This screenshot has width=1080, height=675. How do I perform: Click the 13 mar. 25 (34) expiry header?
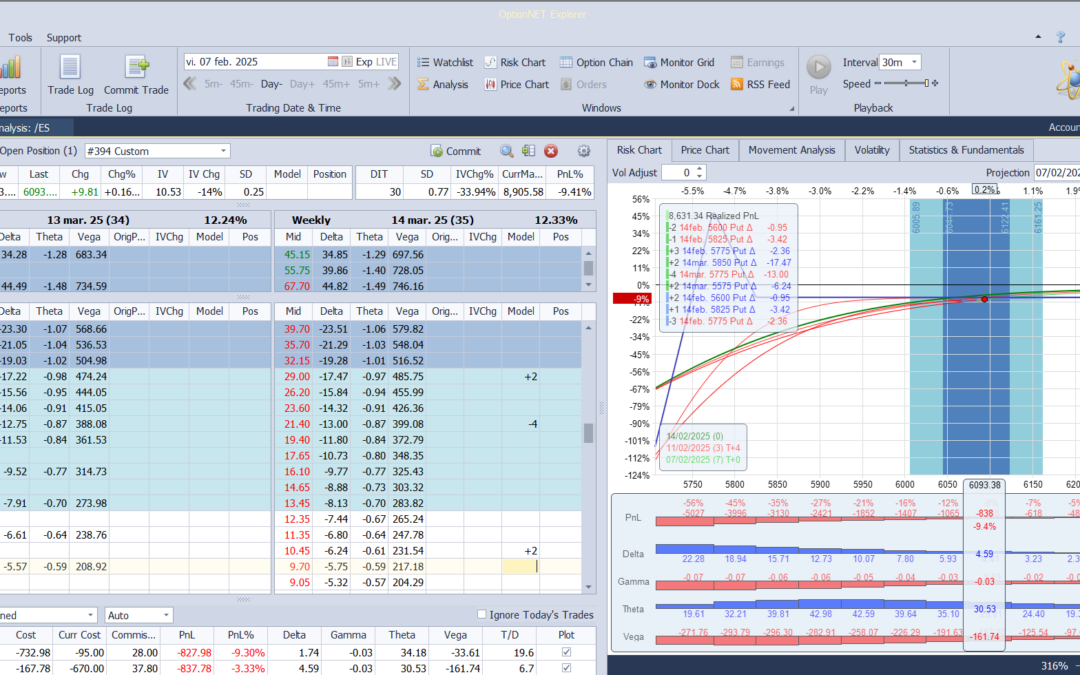(x=88, y=220)
